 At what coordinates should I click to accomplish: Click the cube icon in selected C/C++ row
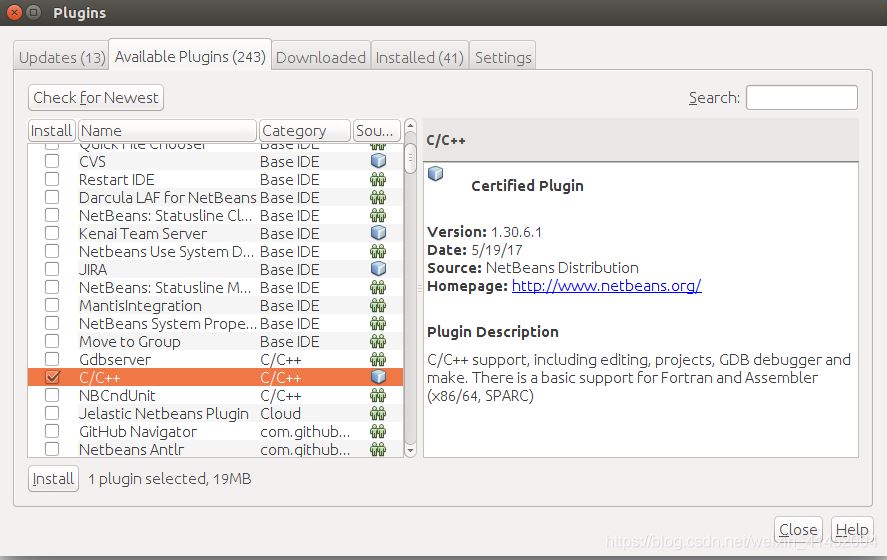pyautogui.click(x=378, y=377)
